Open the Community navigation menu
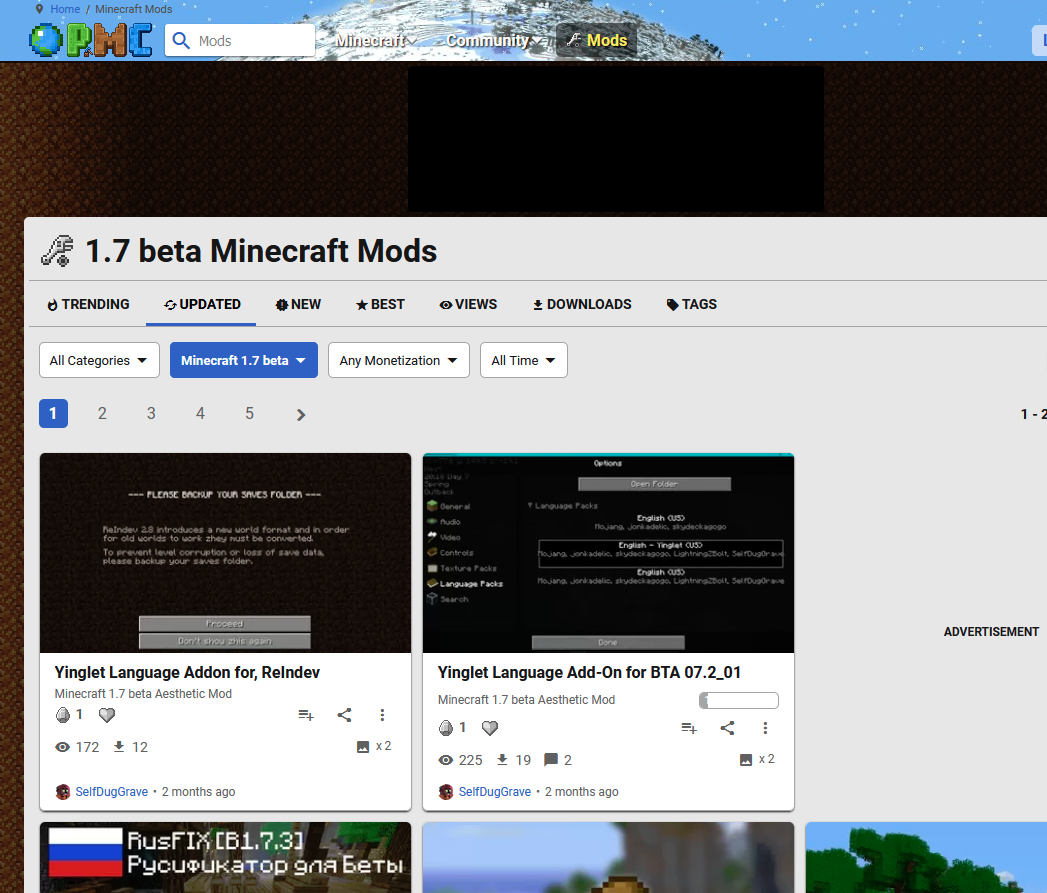 (x=494, y=41)
